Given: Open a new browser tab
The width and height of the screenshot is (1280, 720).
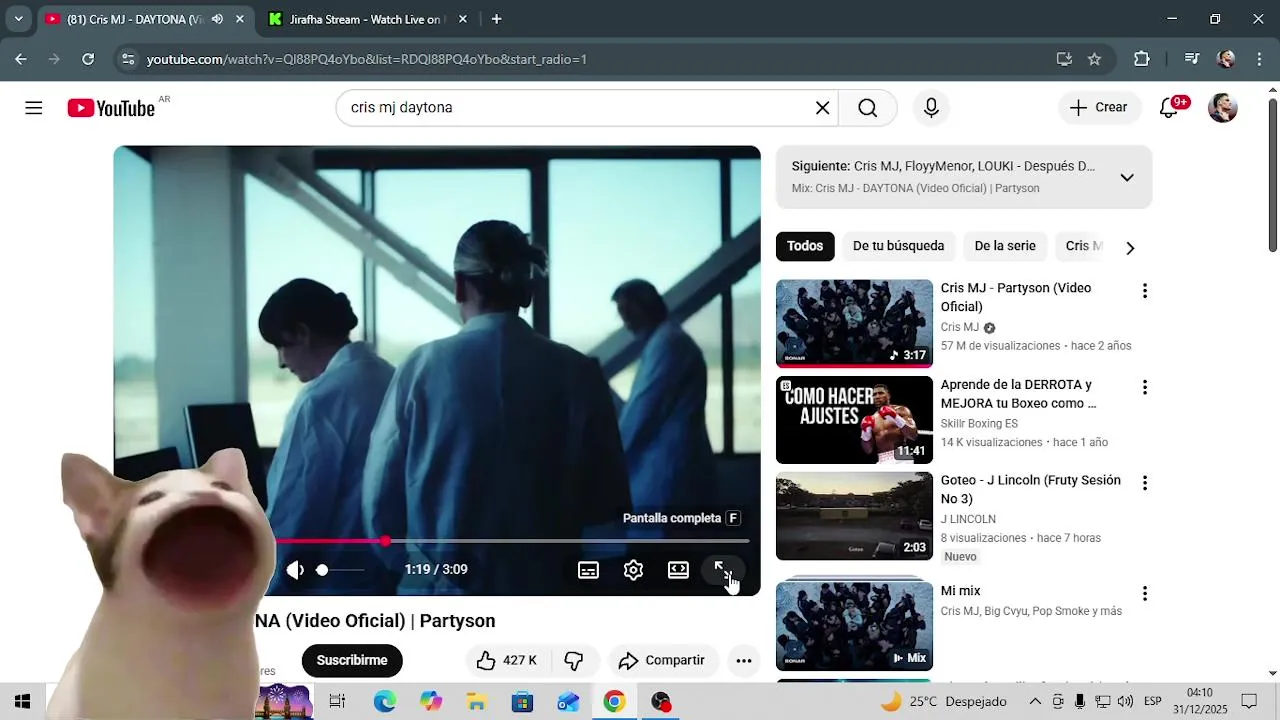Looking at the screenshot, I should [496, 19].
